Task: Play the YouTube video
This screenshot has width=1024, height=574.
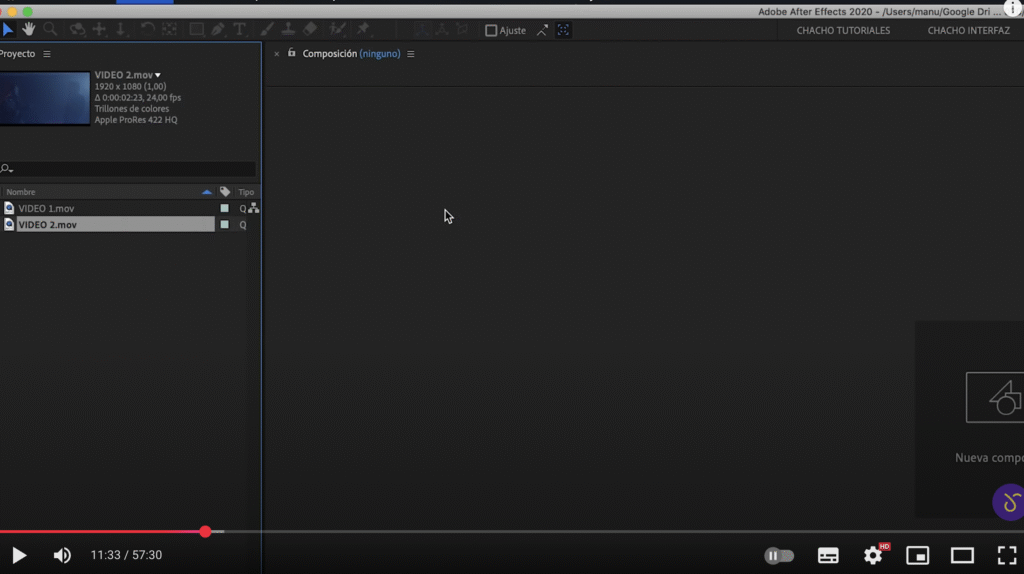Action: (19, 555)
